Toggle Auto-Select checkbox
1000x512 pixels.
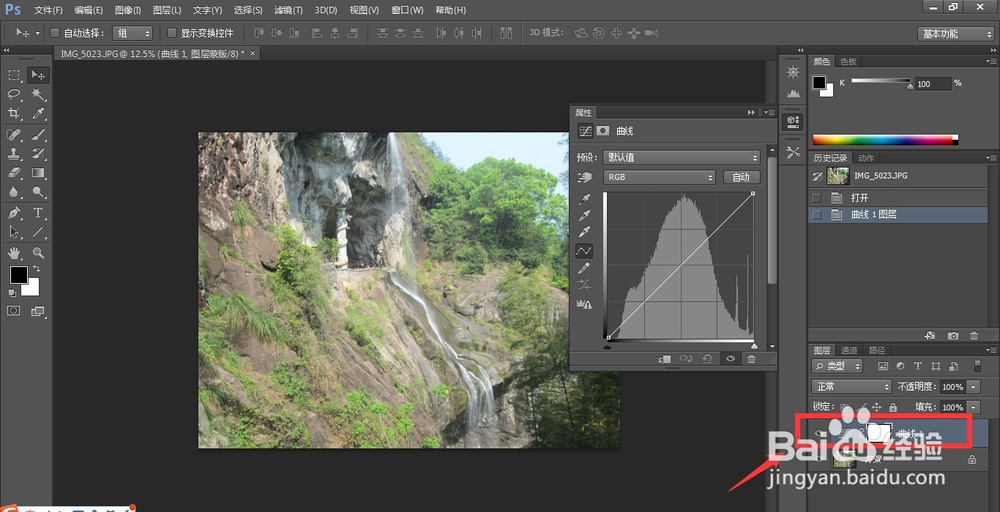tap(54, 33)
